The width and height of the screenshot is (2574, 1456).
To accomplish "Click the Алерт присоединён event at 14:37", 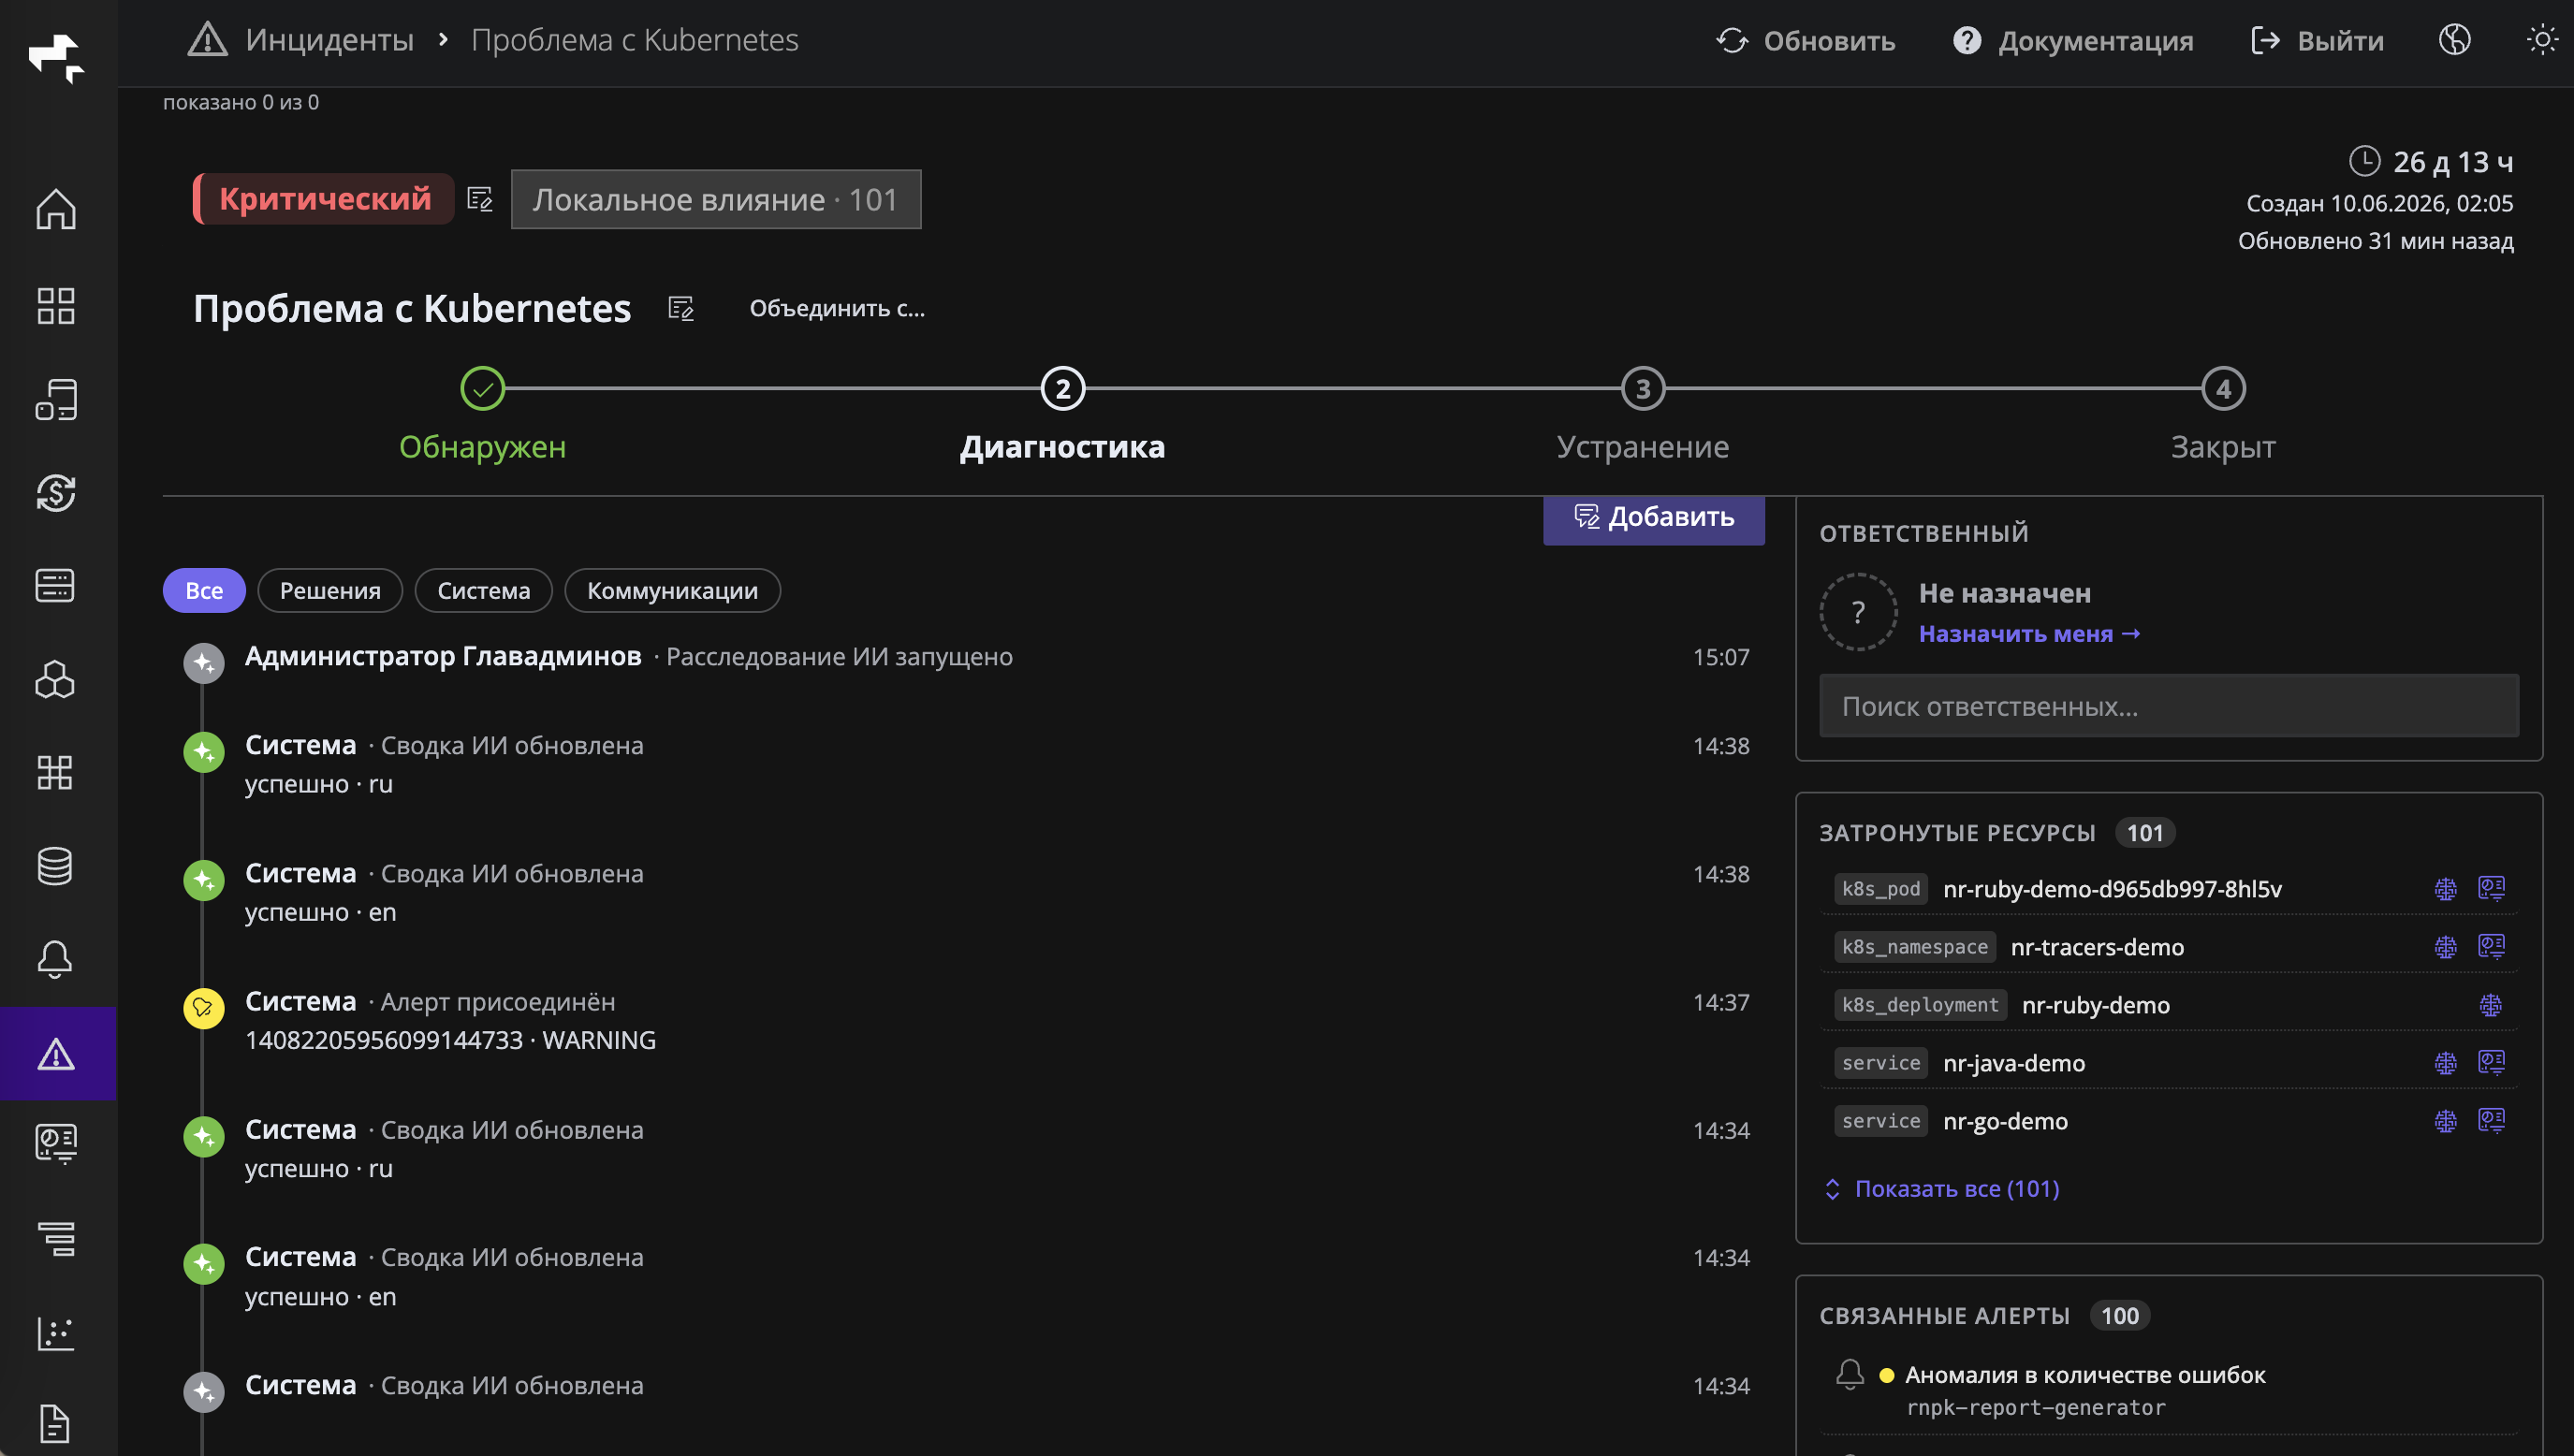I will tap(498, 1001).
